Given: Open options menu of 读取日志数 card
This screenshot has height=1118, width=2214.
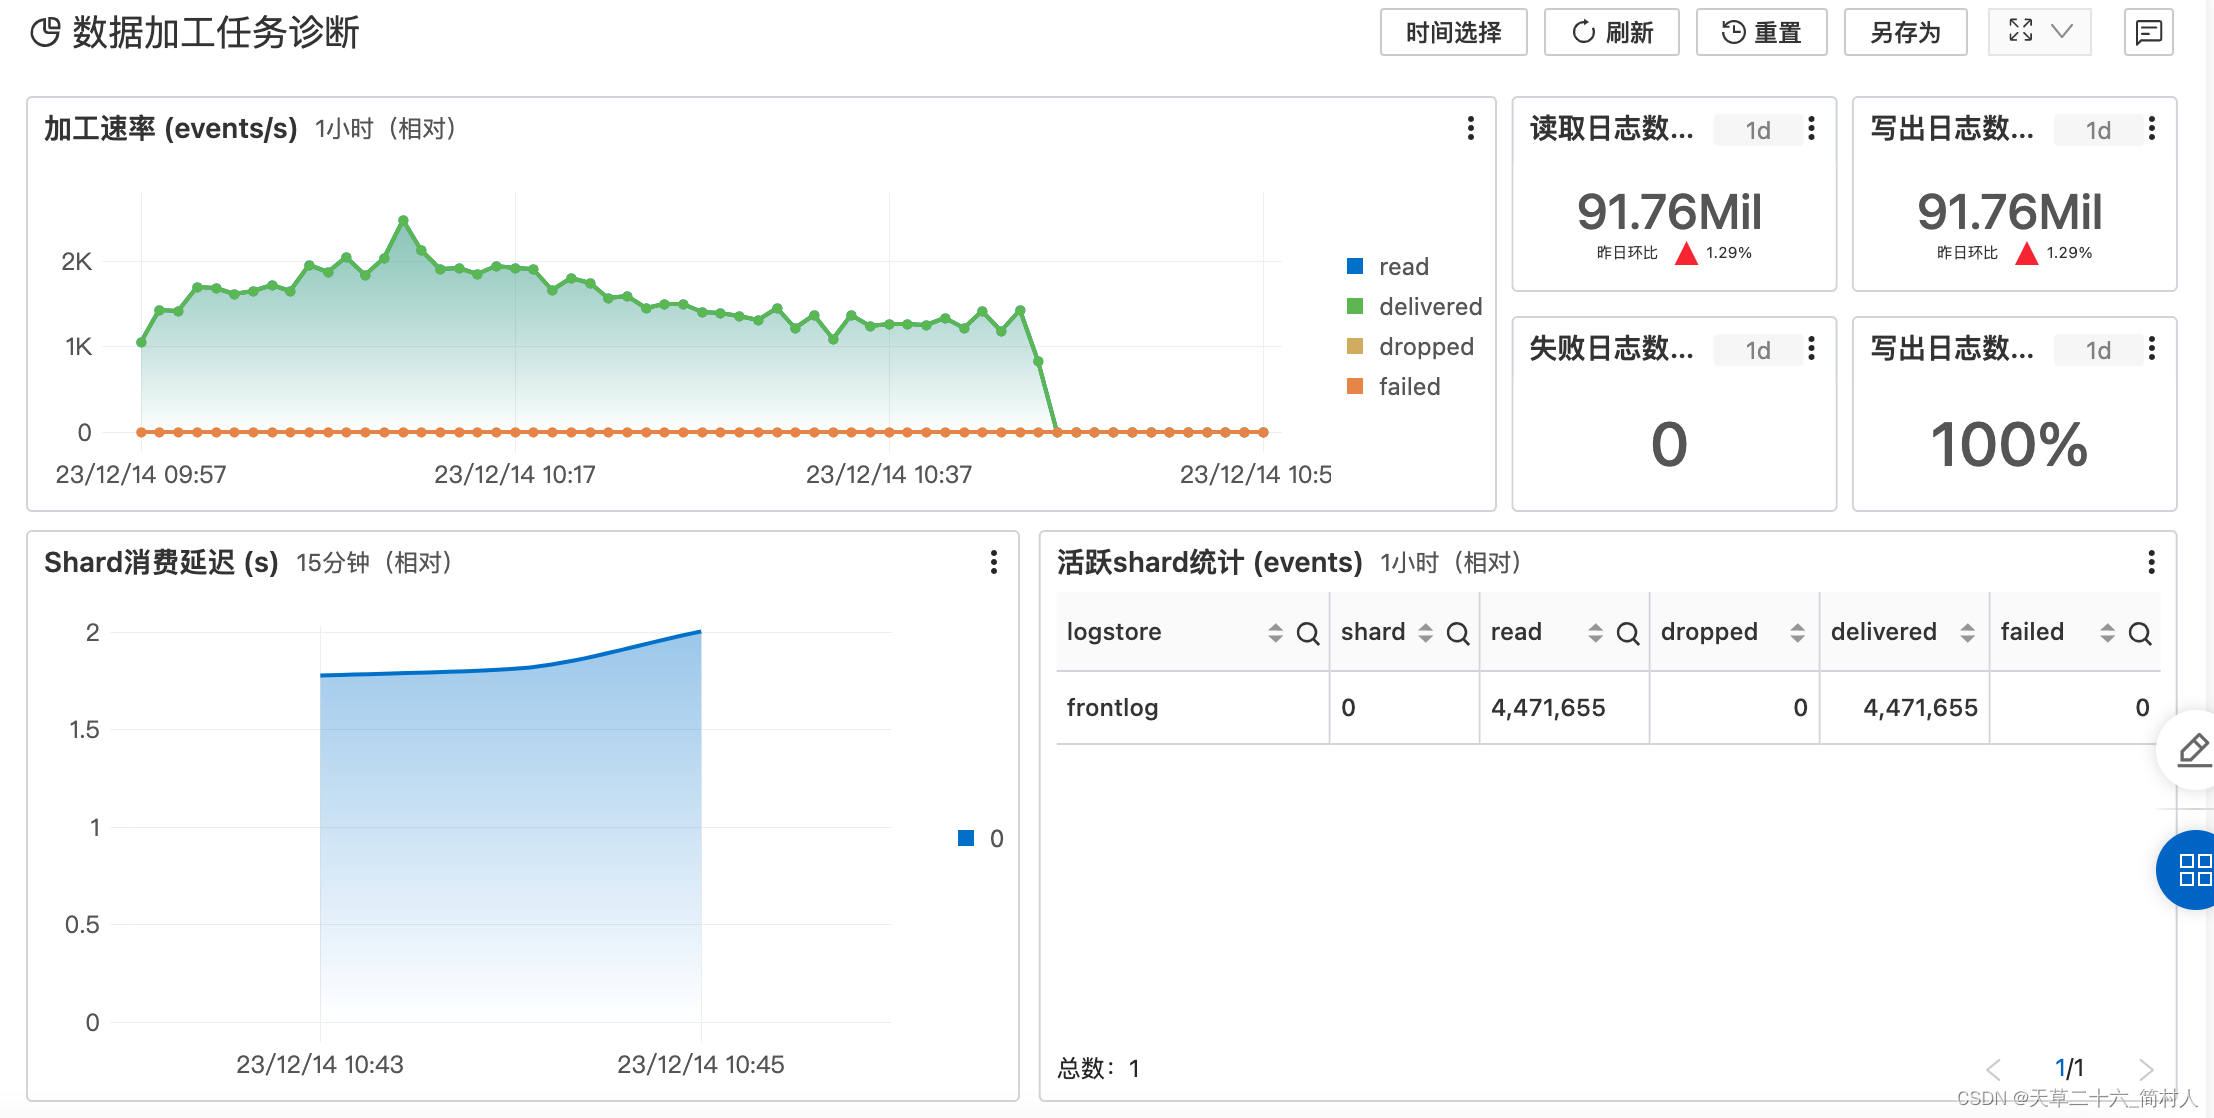Looking at the screenshot, I should pos(1811,128).
